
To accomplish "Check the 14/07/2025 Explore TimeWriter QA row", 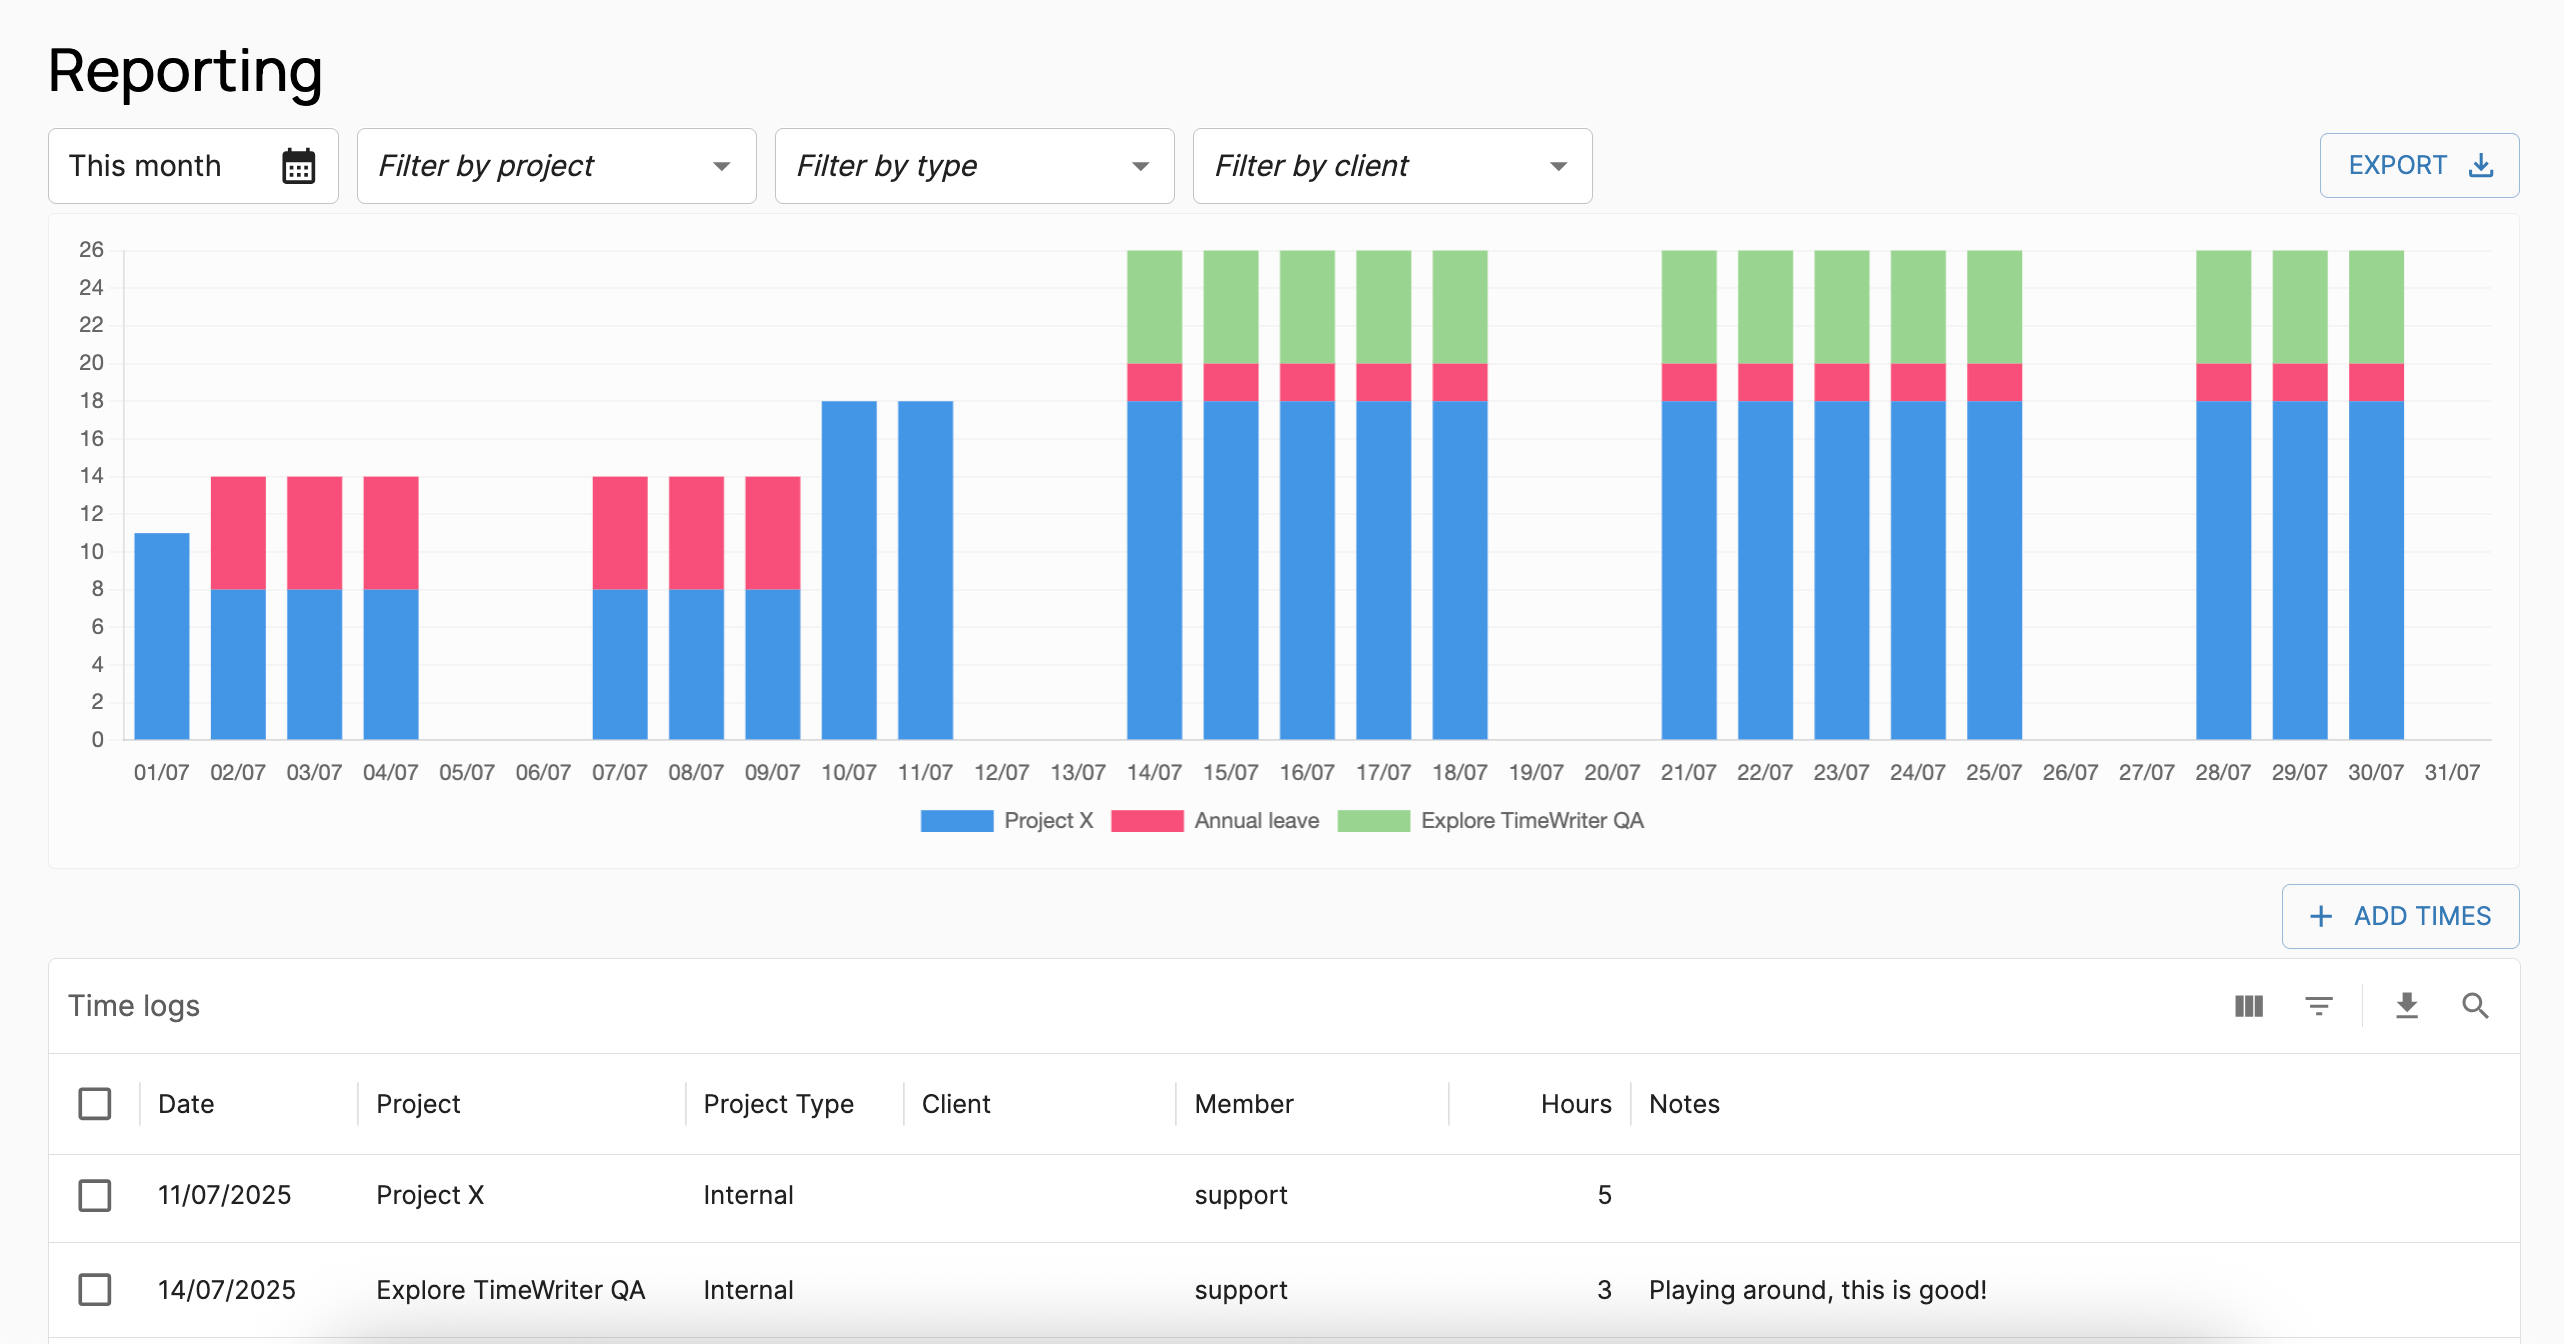I will pyautogui.click(x=95, y=1290).
